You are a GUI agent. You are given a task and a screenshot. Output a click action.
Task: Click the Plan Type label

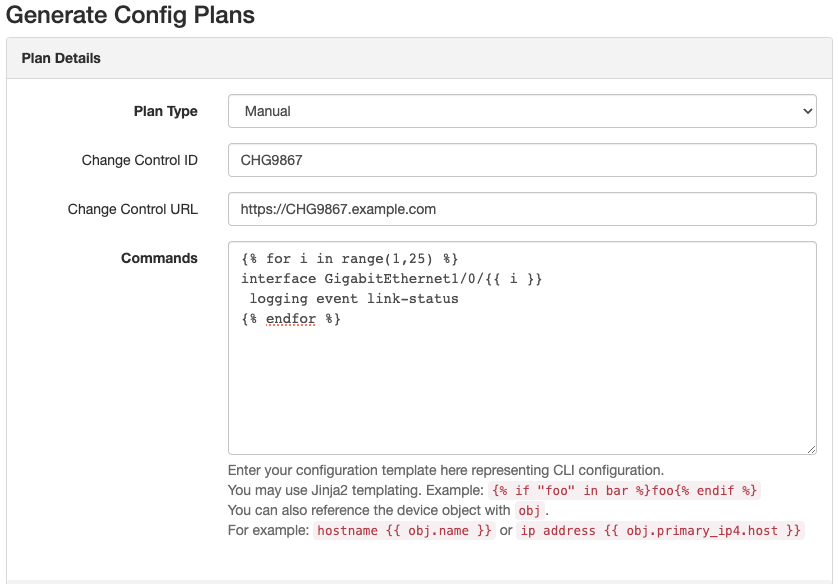(x=165, y=111)
